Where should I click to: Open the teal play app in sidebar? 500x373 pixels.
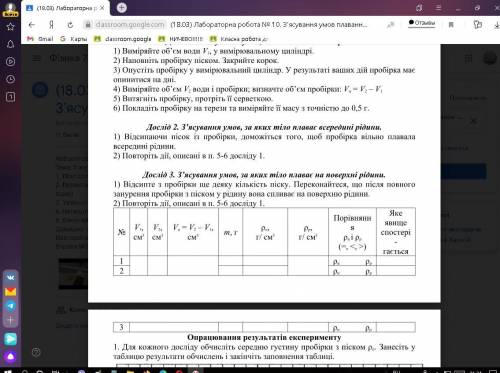[x=11, y=339]
